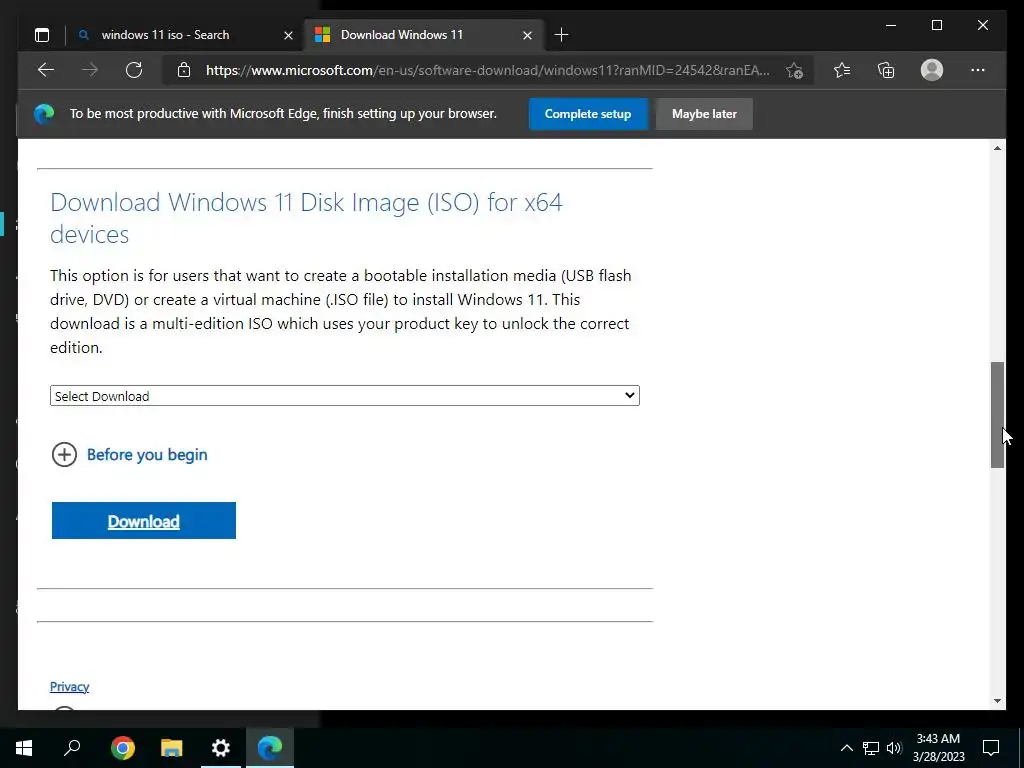Show hidden system tray icons

tap(846, 748)
